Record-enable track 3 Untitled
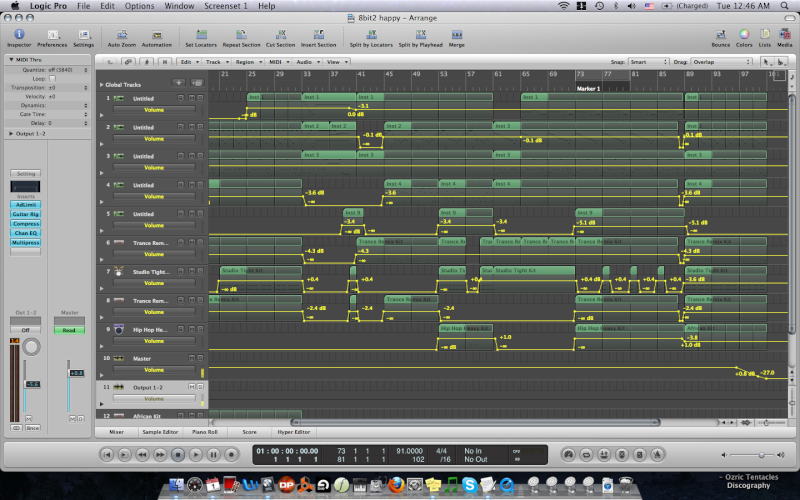 tap(181, 156)
